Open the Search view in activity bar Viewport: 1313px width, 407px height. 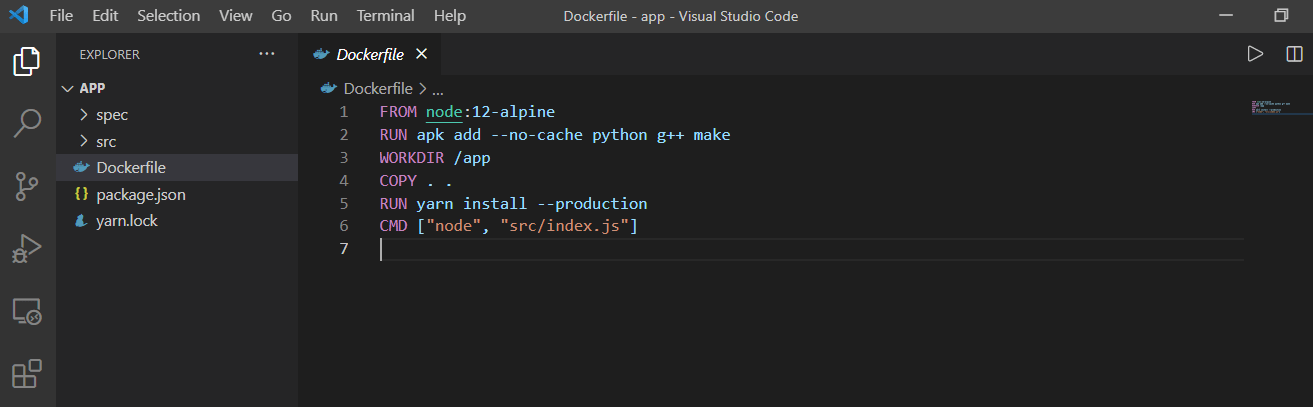click(27, 123)
